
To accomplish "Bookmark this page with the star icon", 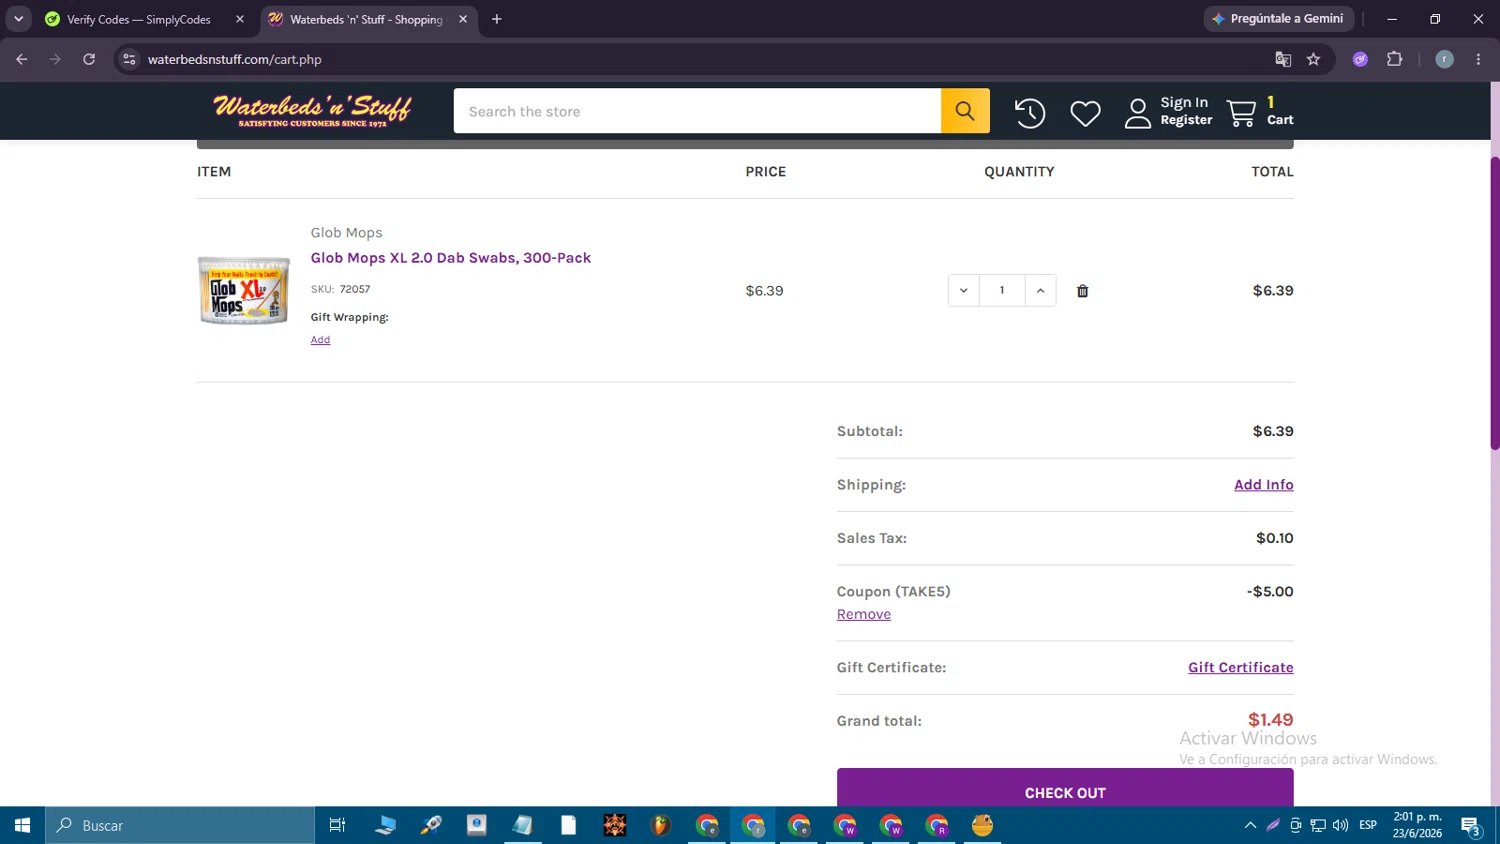I will [1314, 59].
